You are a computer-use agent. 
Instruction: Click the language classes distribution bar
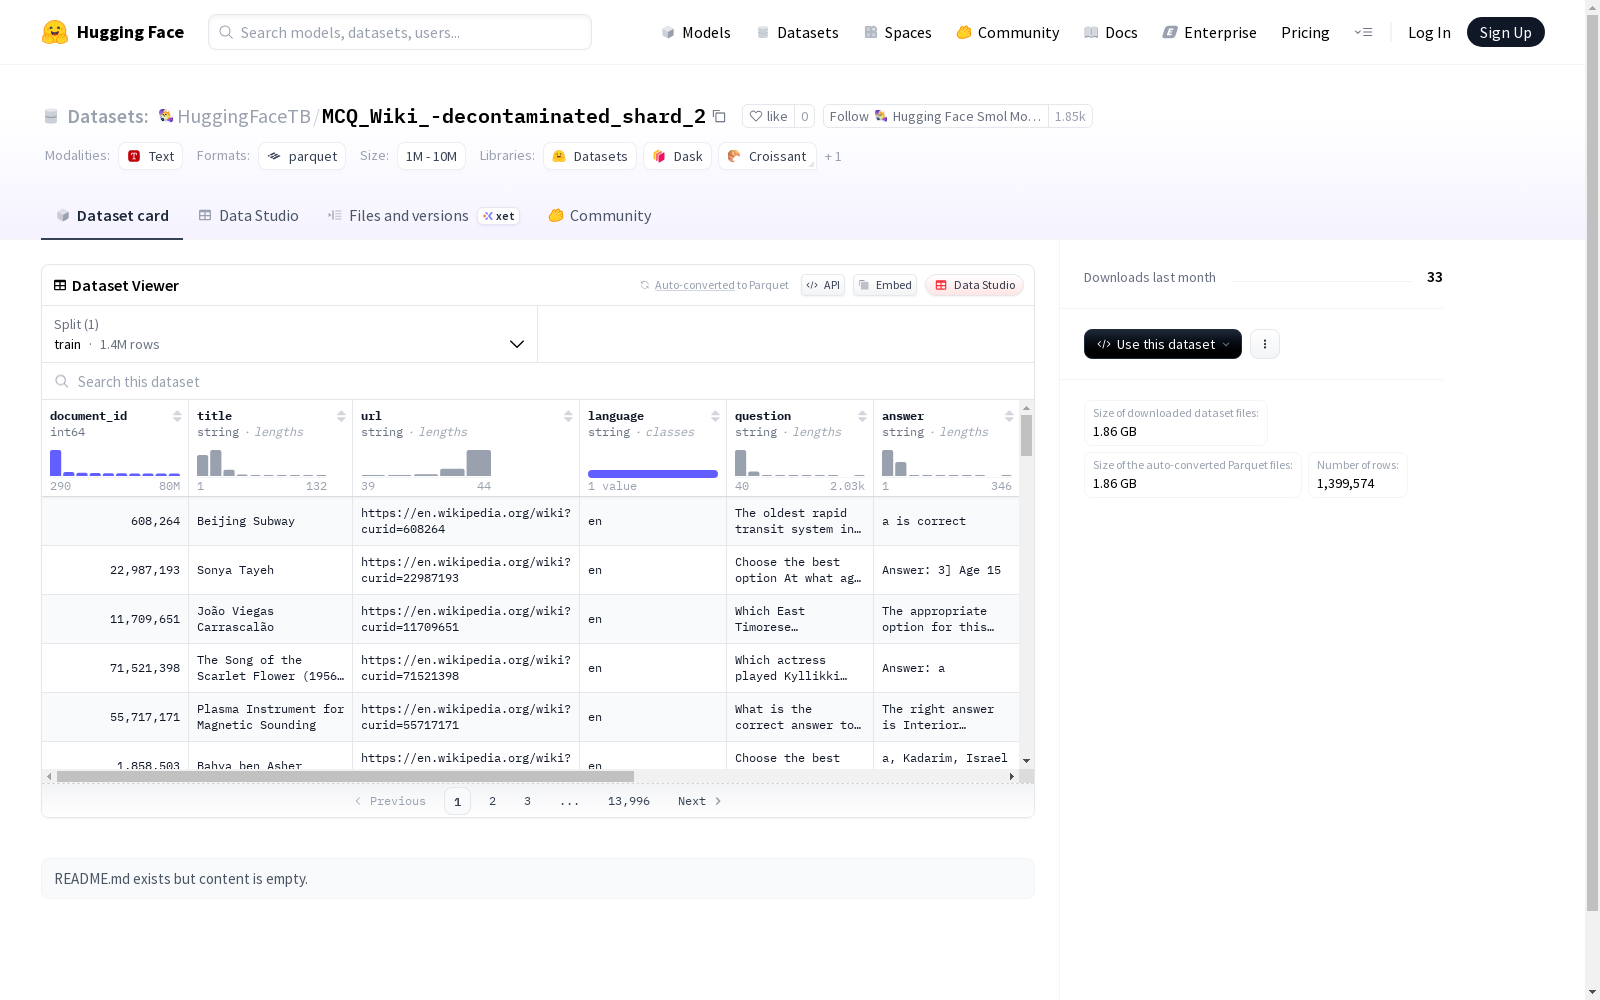click(653, 474)
